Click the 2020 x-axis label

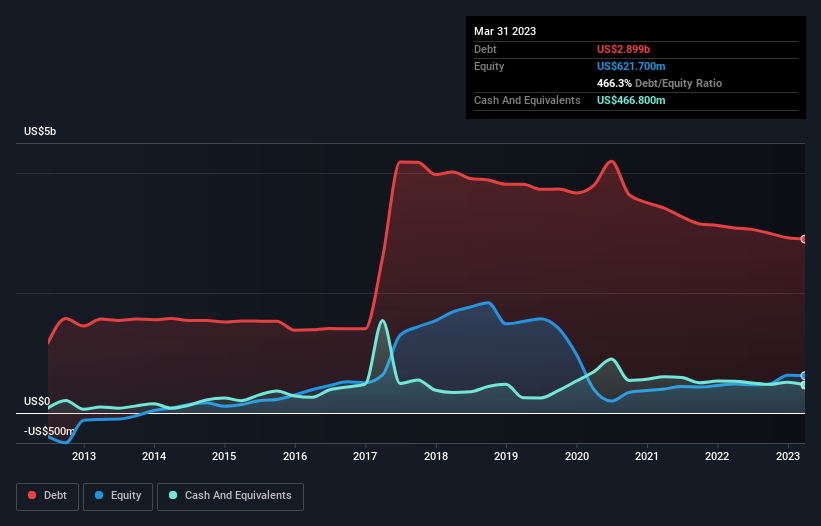pyautogui.click(x=576, y=456)
